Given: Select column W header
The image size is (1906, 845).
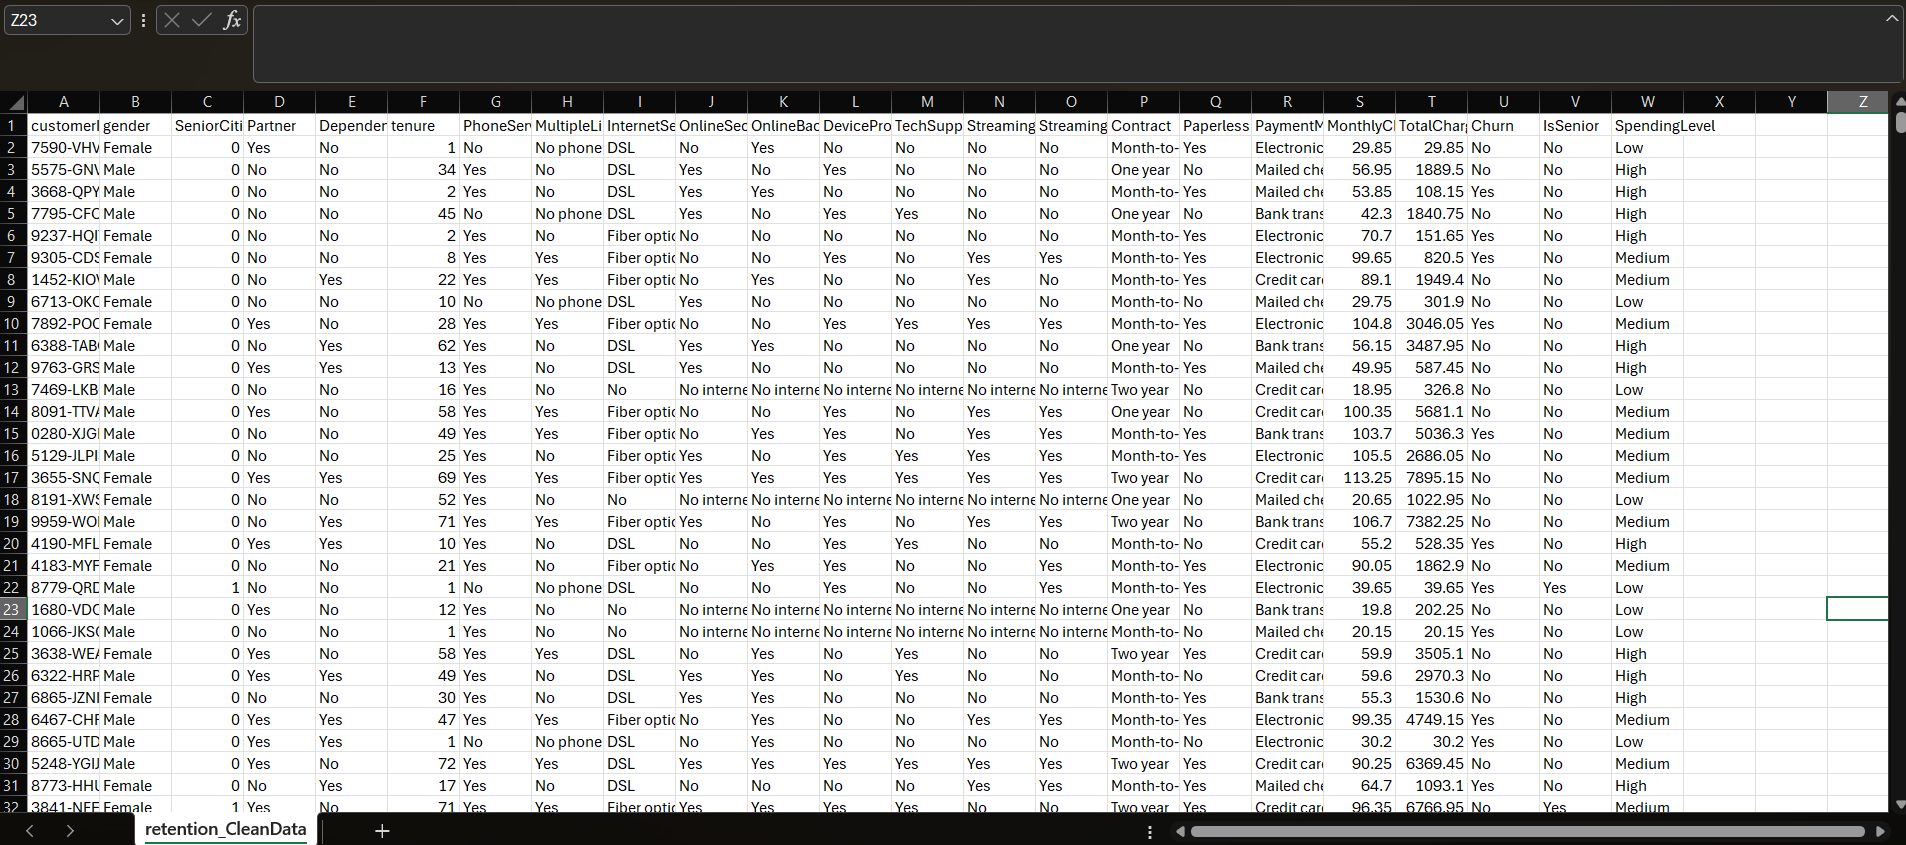Looking at the screenshot, I should 1648,102.
